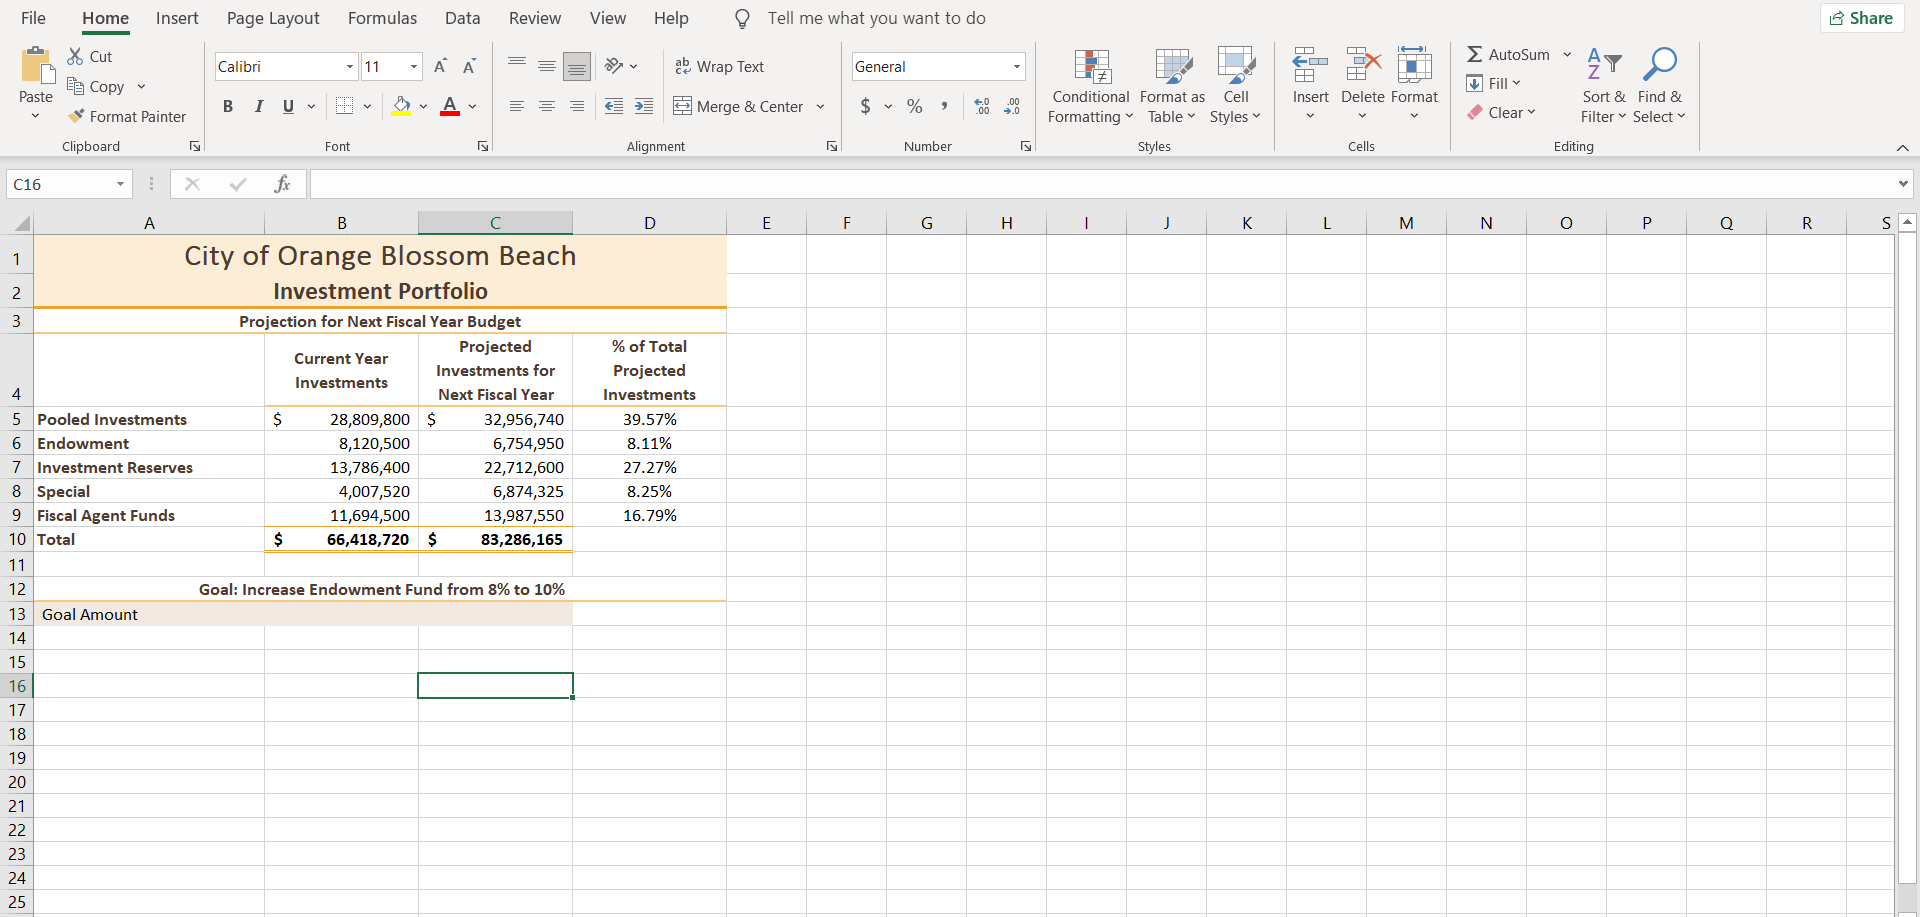Screen dimensions: 1920x917
Task: Click the Tell me search field
Action: click(x=876, y=18)
